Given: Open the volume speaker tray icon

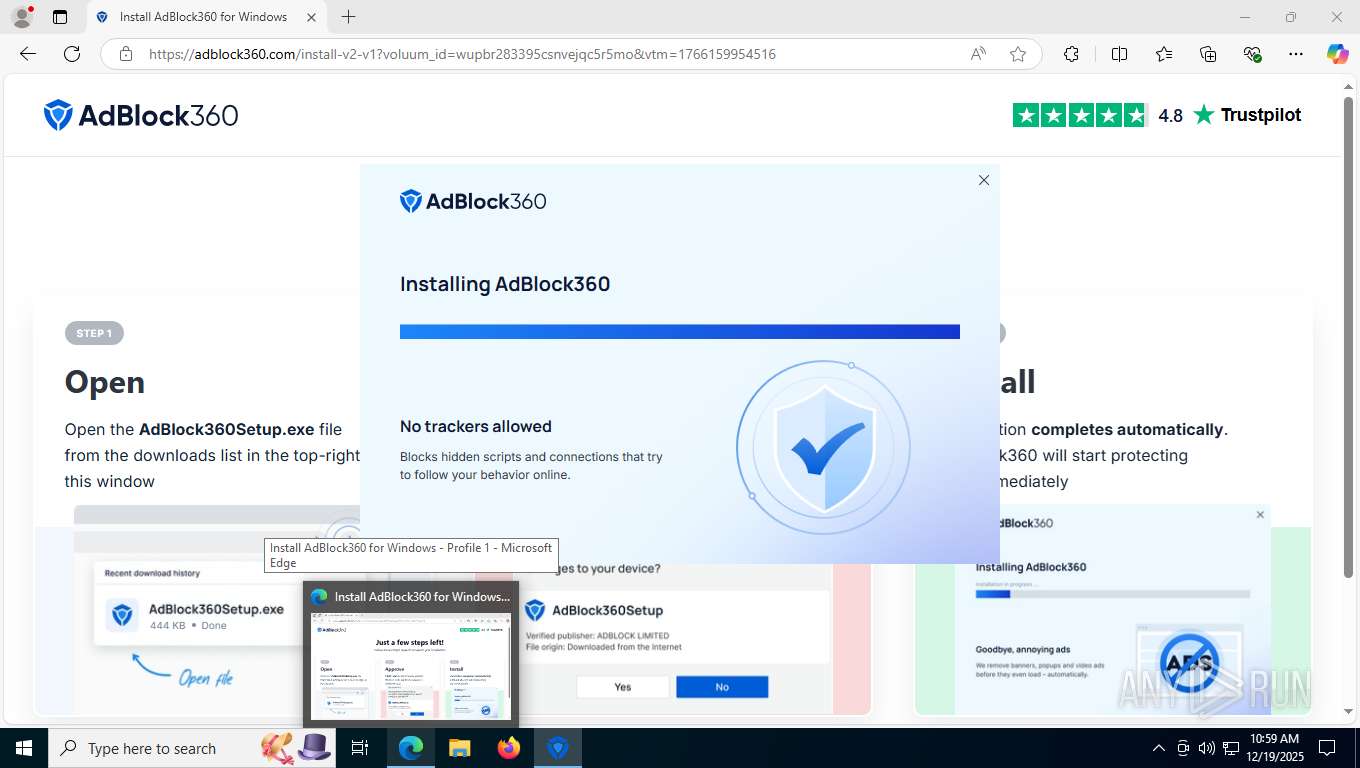Looking at the screenshot, I should [1207, 748].
